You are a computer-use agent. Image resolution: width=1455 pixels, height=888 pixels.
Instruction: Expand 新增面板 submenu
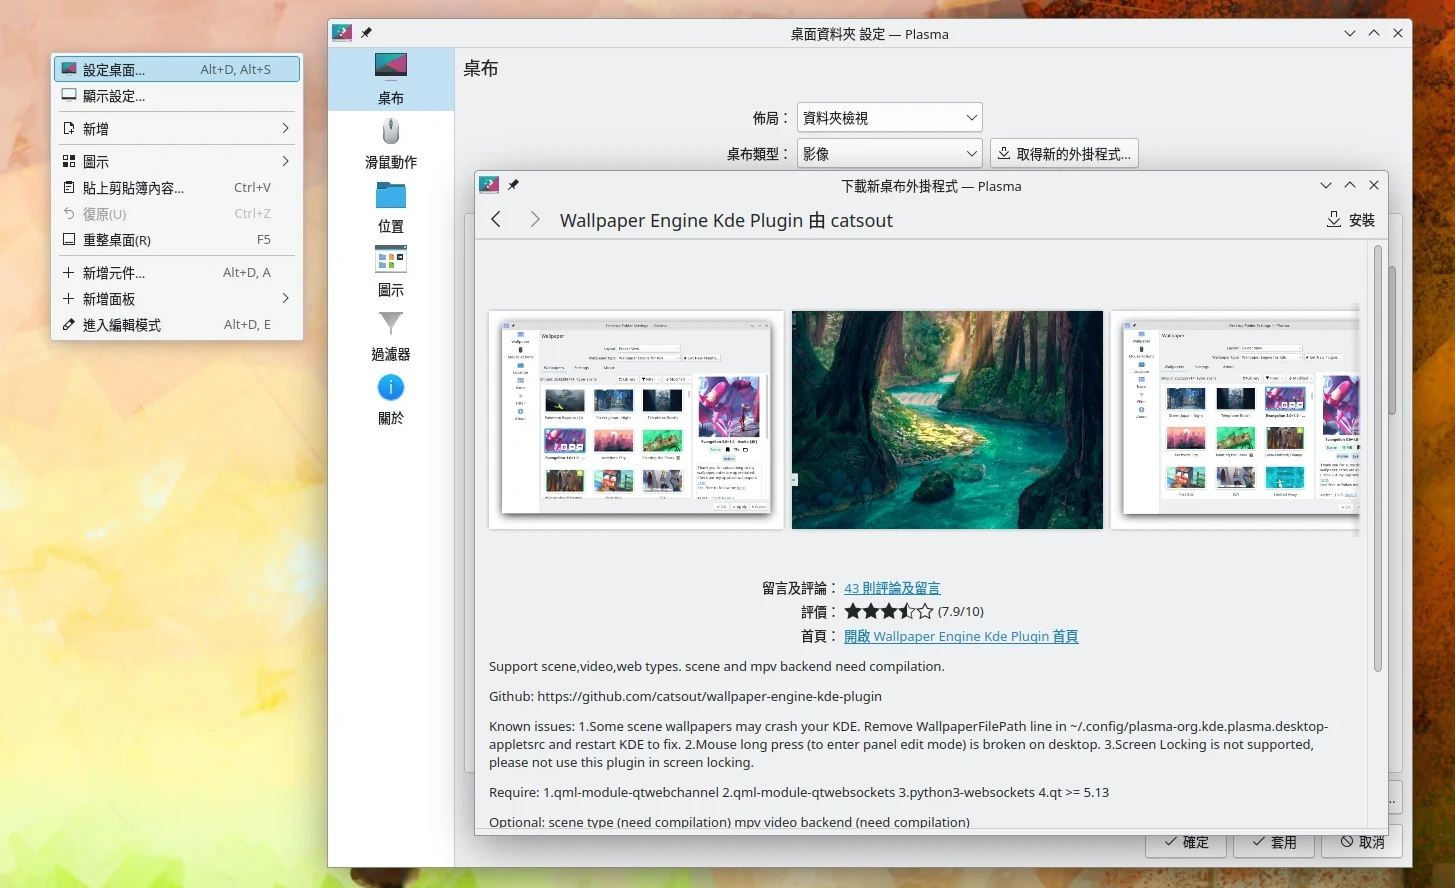coord(177,298)
